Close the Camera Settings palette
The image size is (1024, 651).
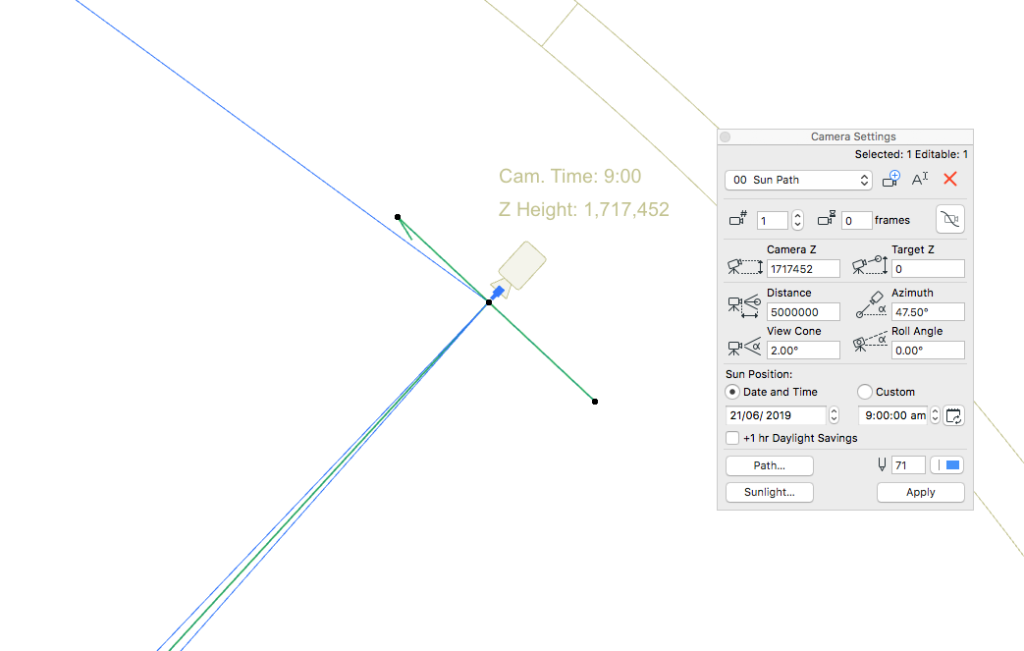coord(725,136)
